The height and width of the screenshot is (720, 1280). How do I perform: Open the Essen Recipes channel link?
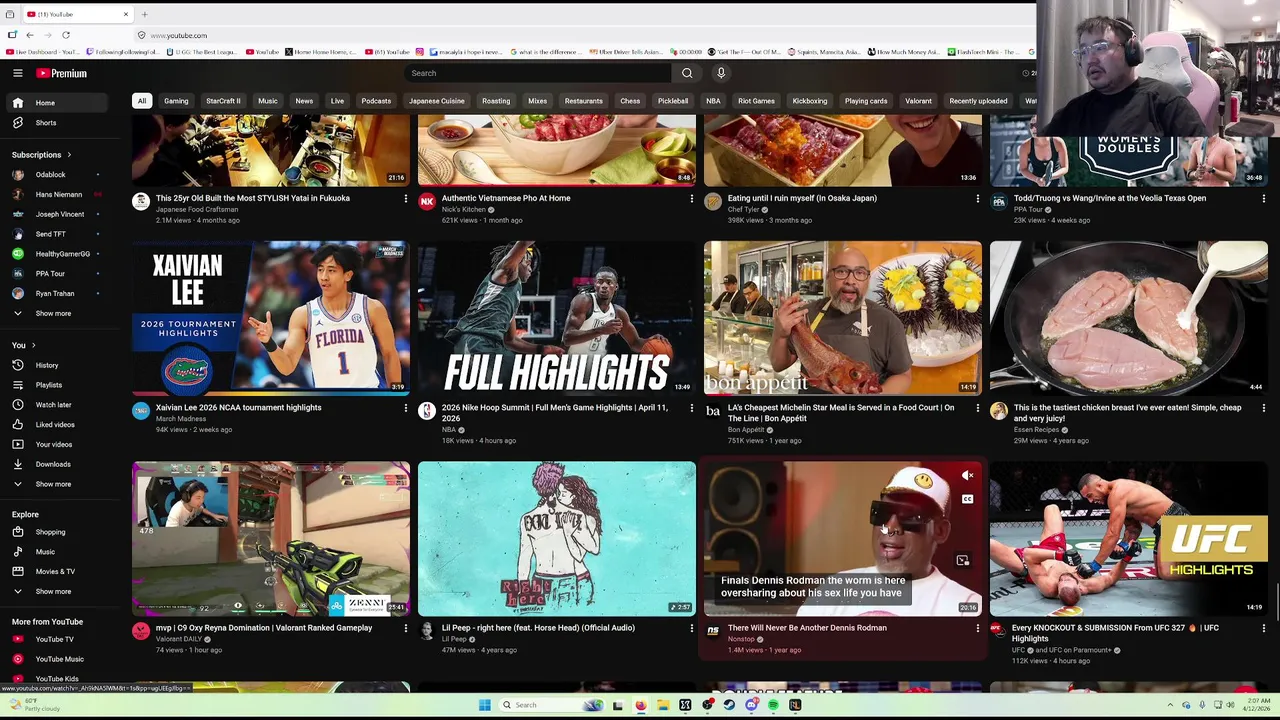coord(1036,430)
